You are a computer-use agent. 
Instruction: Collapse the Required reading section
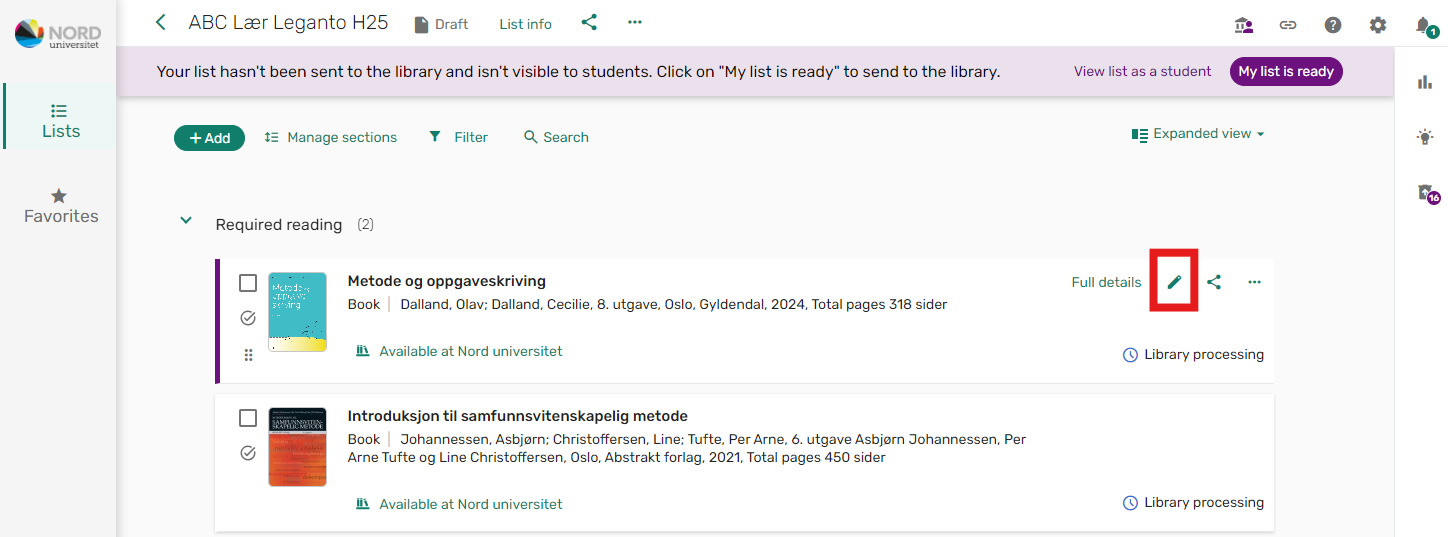click(x=186, y=220)
